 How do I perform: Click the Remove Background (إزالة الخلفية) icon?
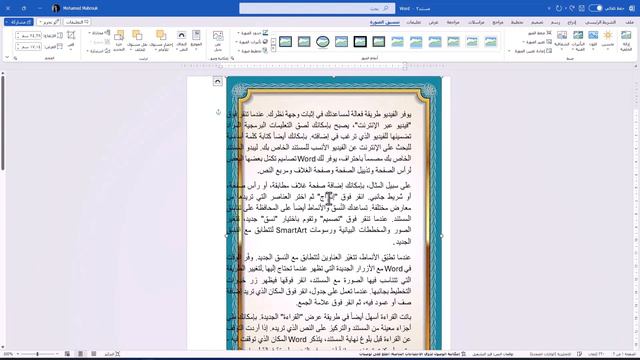pos(626,41)
